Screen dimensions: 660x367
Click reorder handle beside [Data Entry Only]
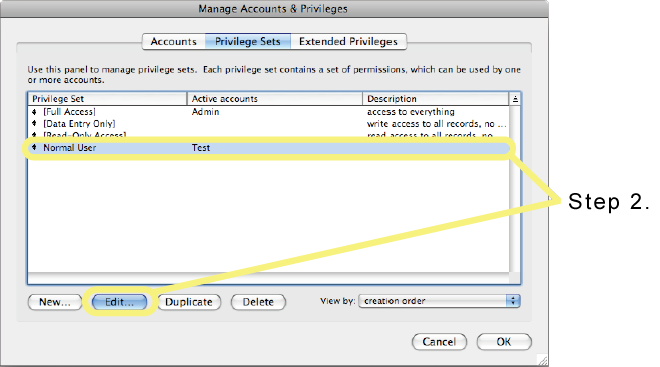pyautogui.click(x=35, y=123)
